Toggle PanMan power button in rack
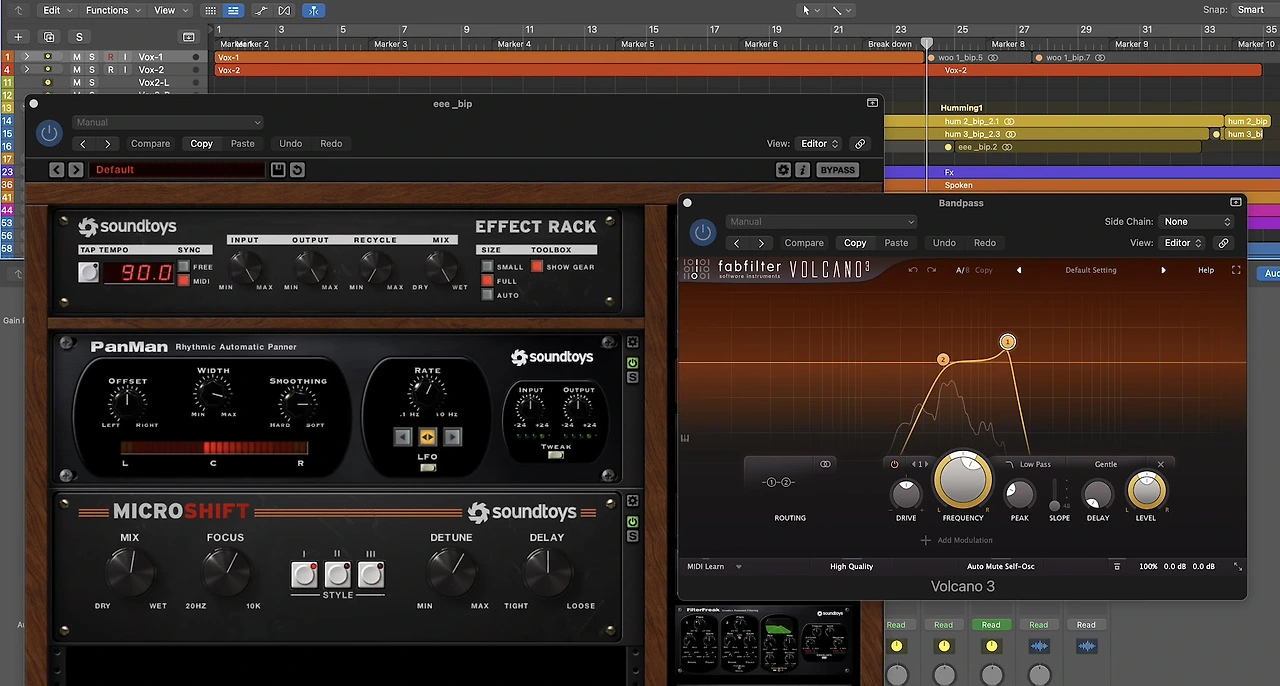Image resolution: width=1280 pixels, height=686 pixels. pyautogui.click(x=632, y=363)
